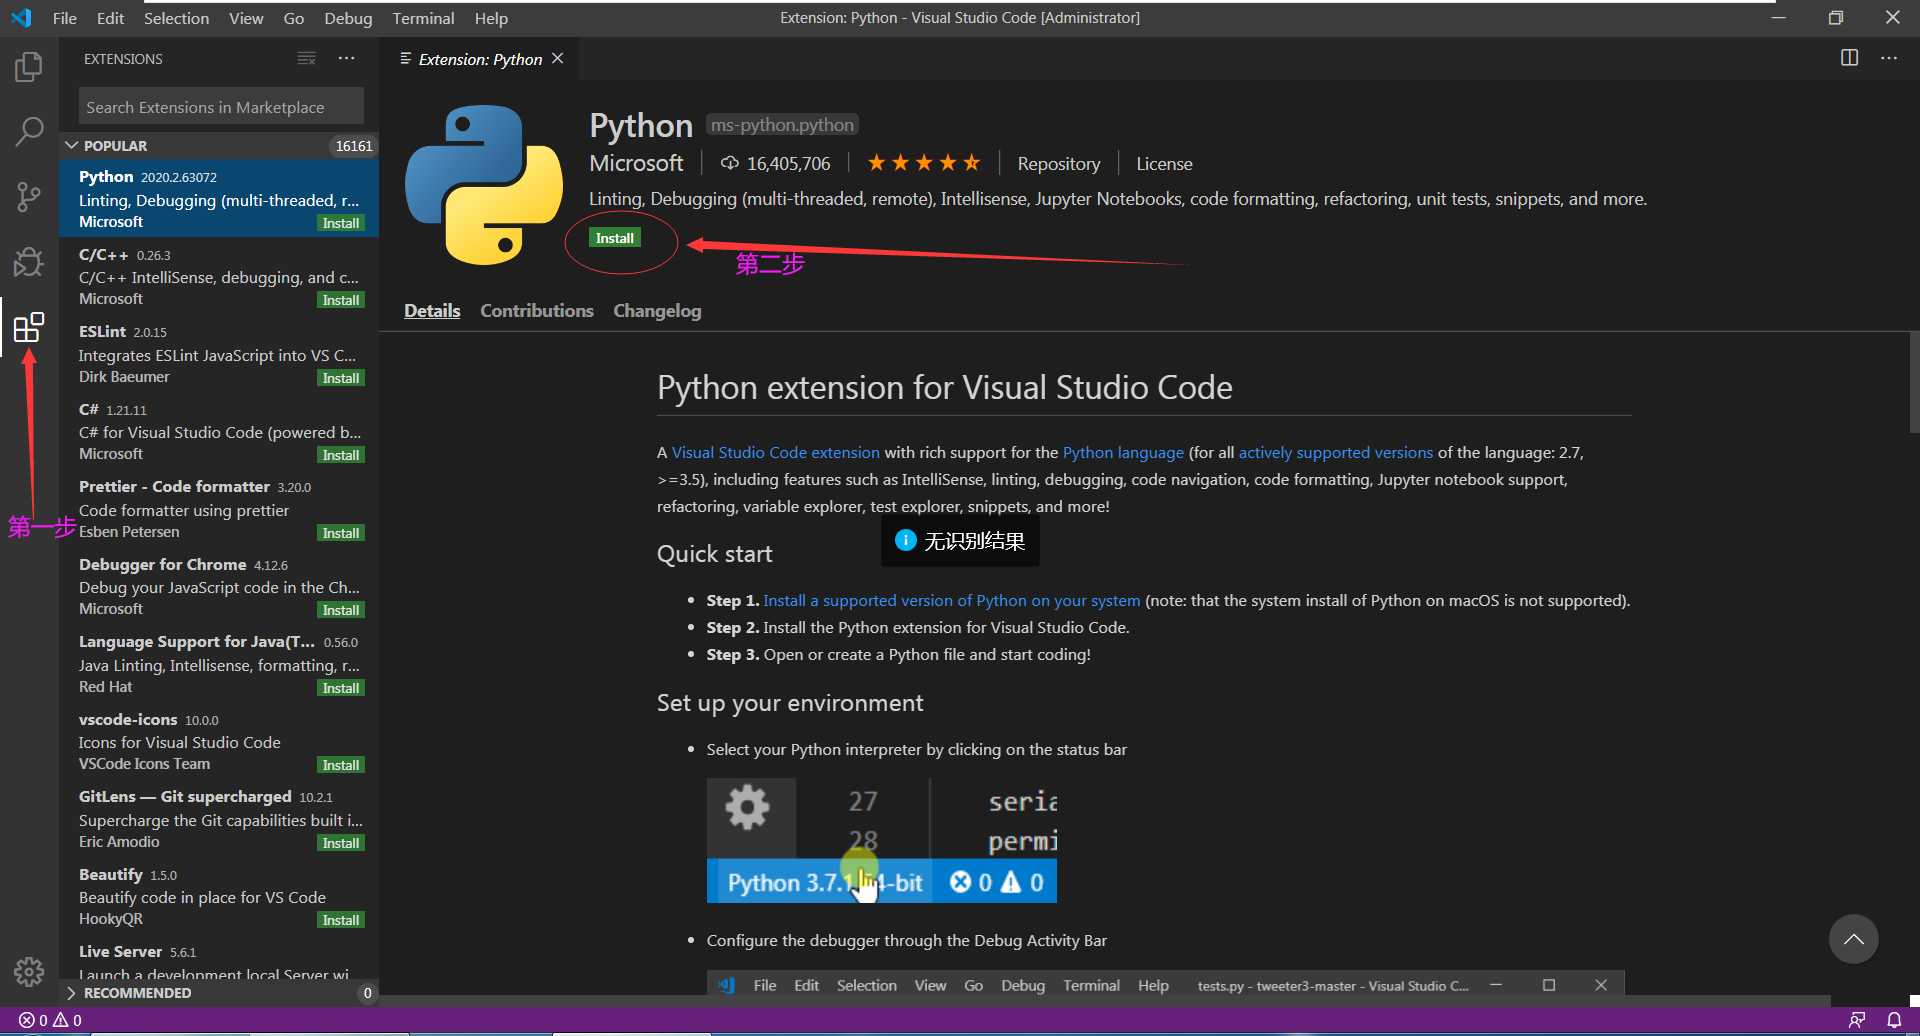This screenshot has height=1036, width=1920.
Task: Open the License link
Action: pos(1164,164)
